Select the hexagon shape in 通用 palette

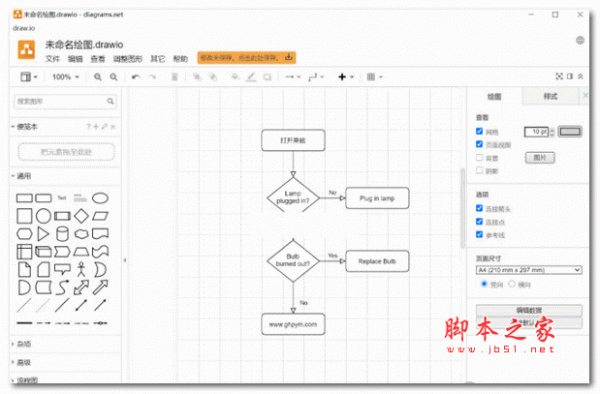24,234
